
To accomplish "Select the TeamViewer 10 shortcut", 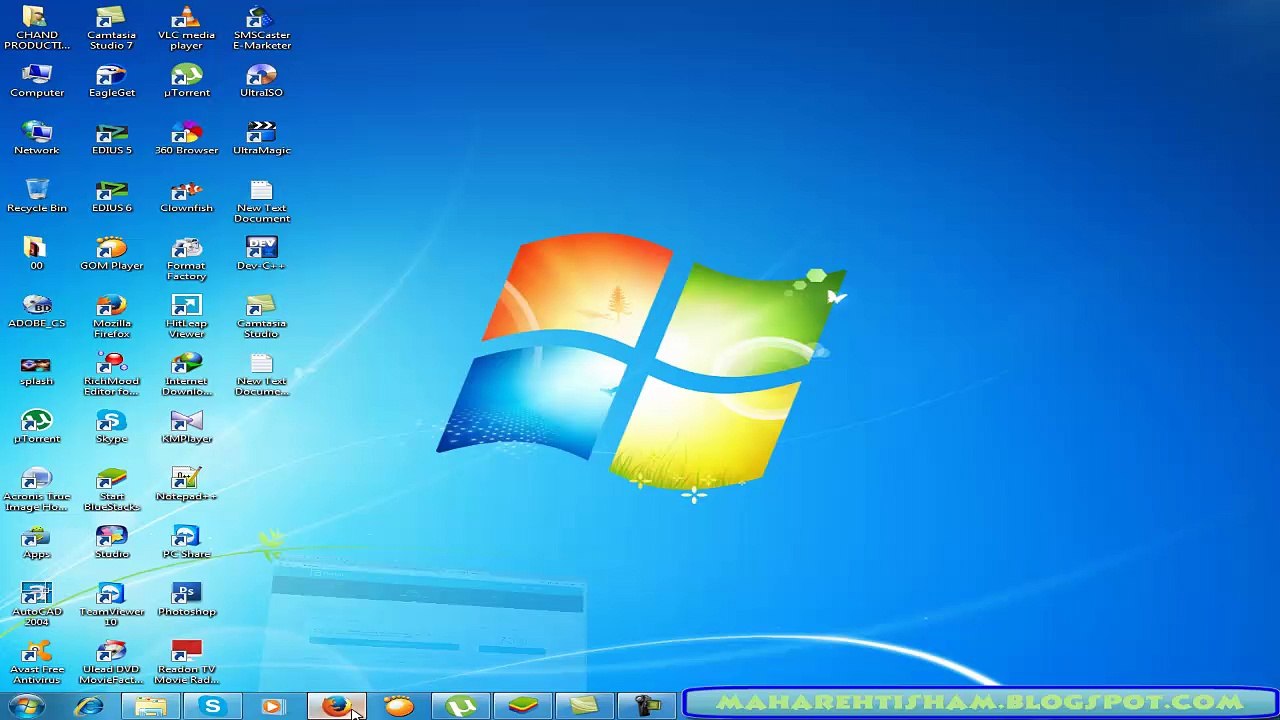I will 112,606.
